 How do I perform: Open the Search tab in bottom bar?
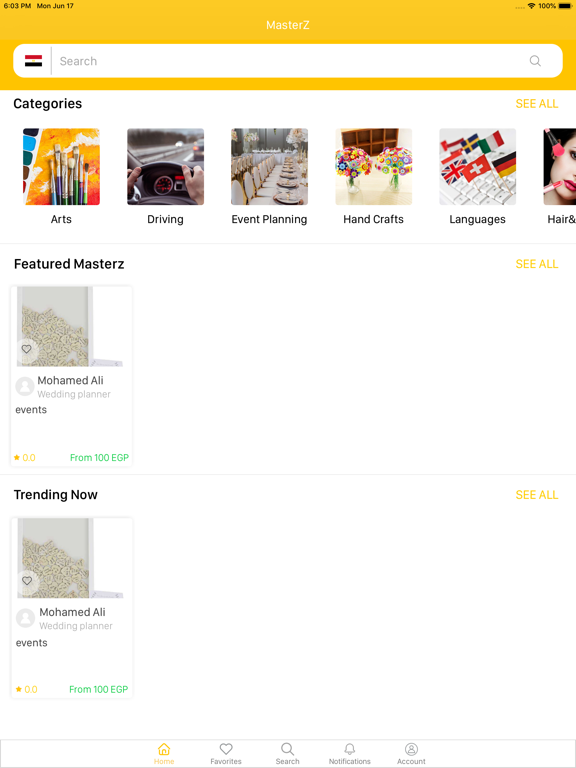pos(288,753)
